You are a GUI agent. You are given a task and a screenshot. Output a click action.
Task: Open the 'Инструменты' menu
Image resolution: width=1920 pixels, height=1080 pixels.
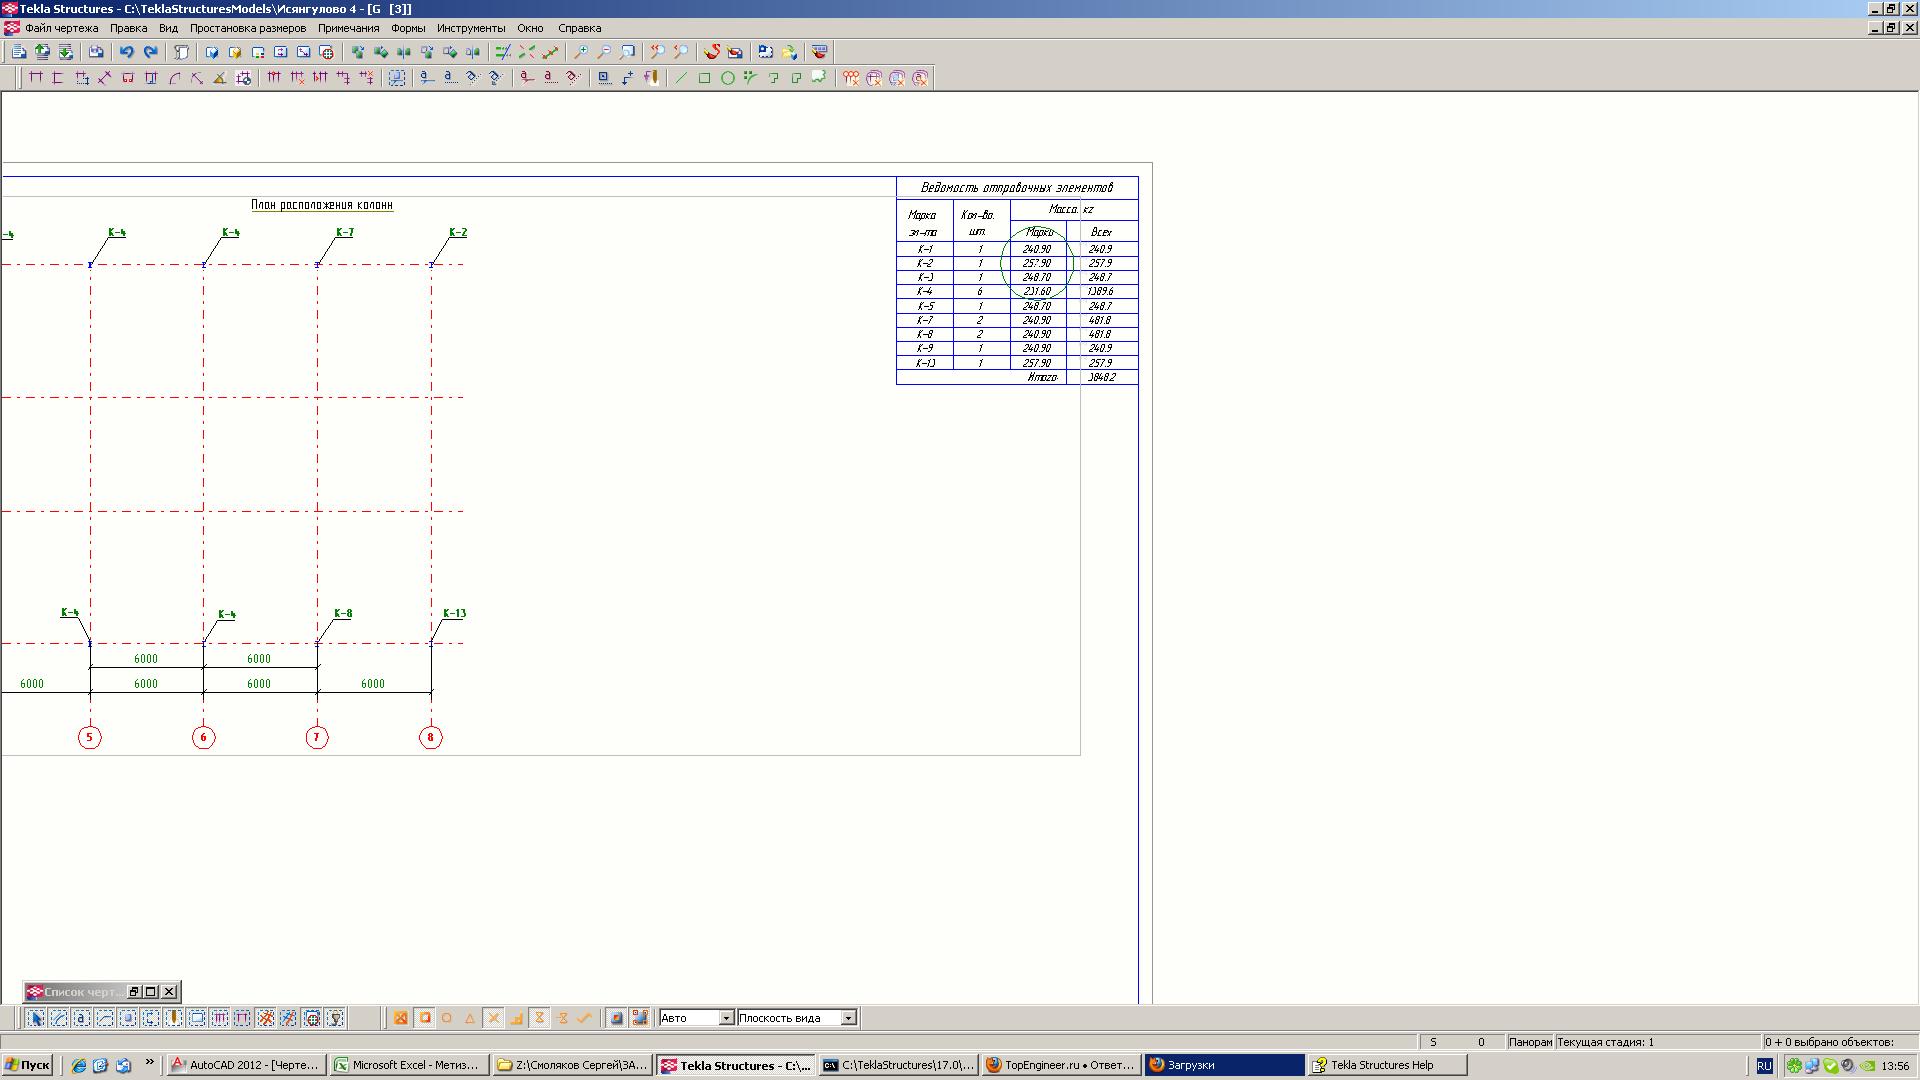point(470,28)
